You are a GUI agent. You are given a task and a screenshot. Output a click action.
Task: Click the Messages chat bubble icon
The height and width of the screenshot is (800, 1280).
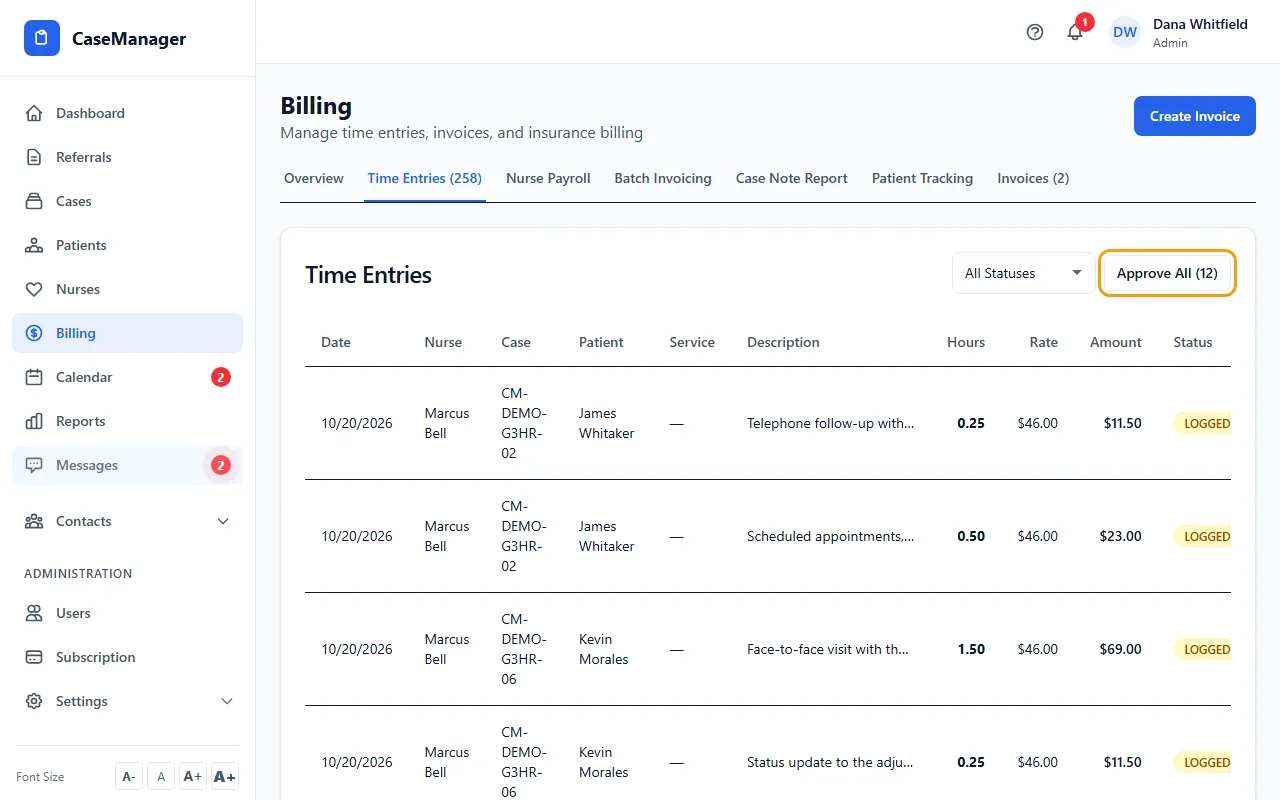(x=34, y=465)
